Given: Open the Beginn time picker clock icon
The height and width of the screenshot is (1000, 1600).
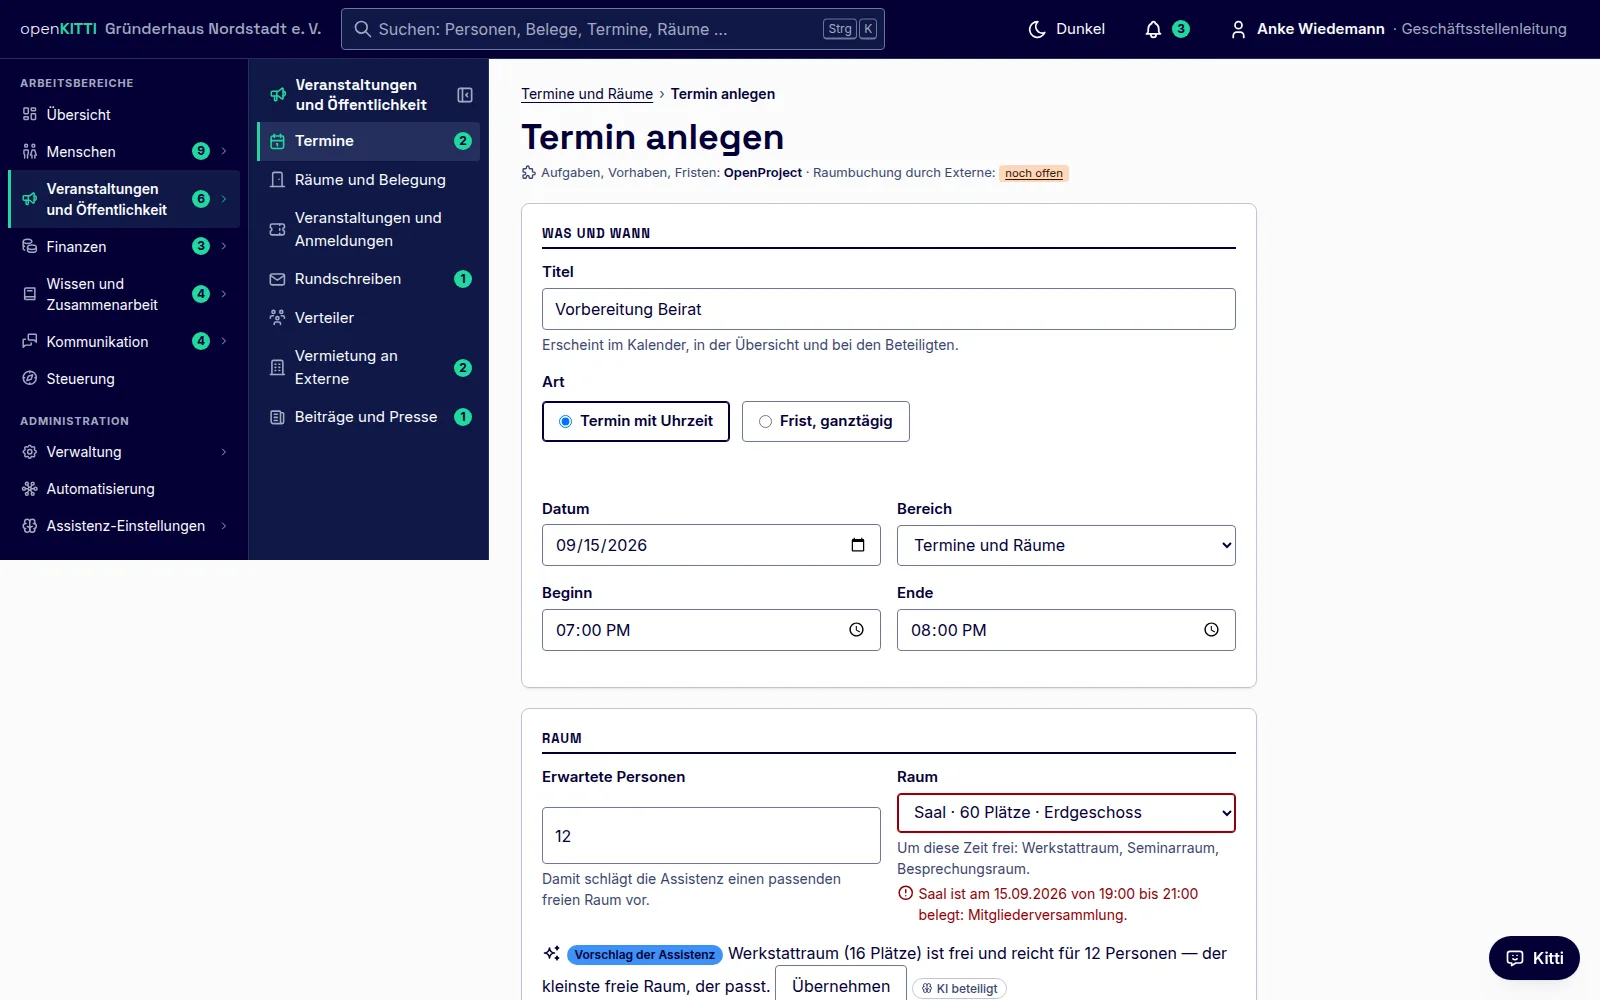Looking at the screenshot, I should click(x=857, y=630).
